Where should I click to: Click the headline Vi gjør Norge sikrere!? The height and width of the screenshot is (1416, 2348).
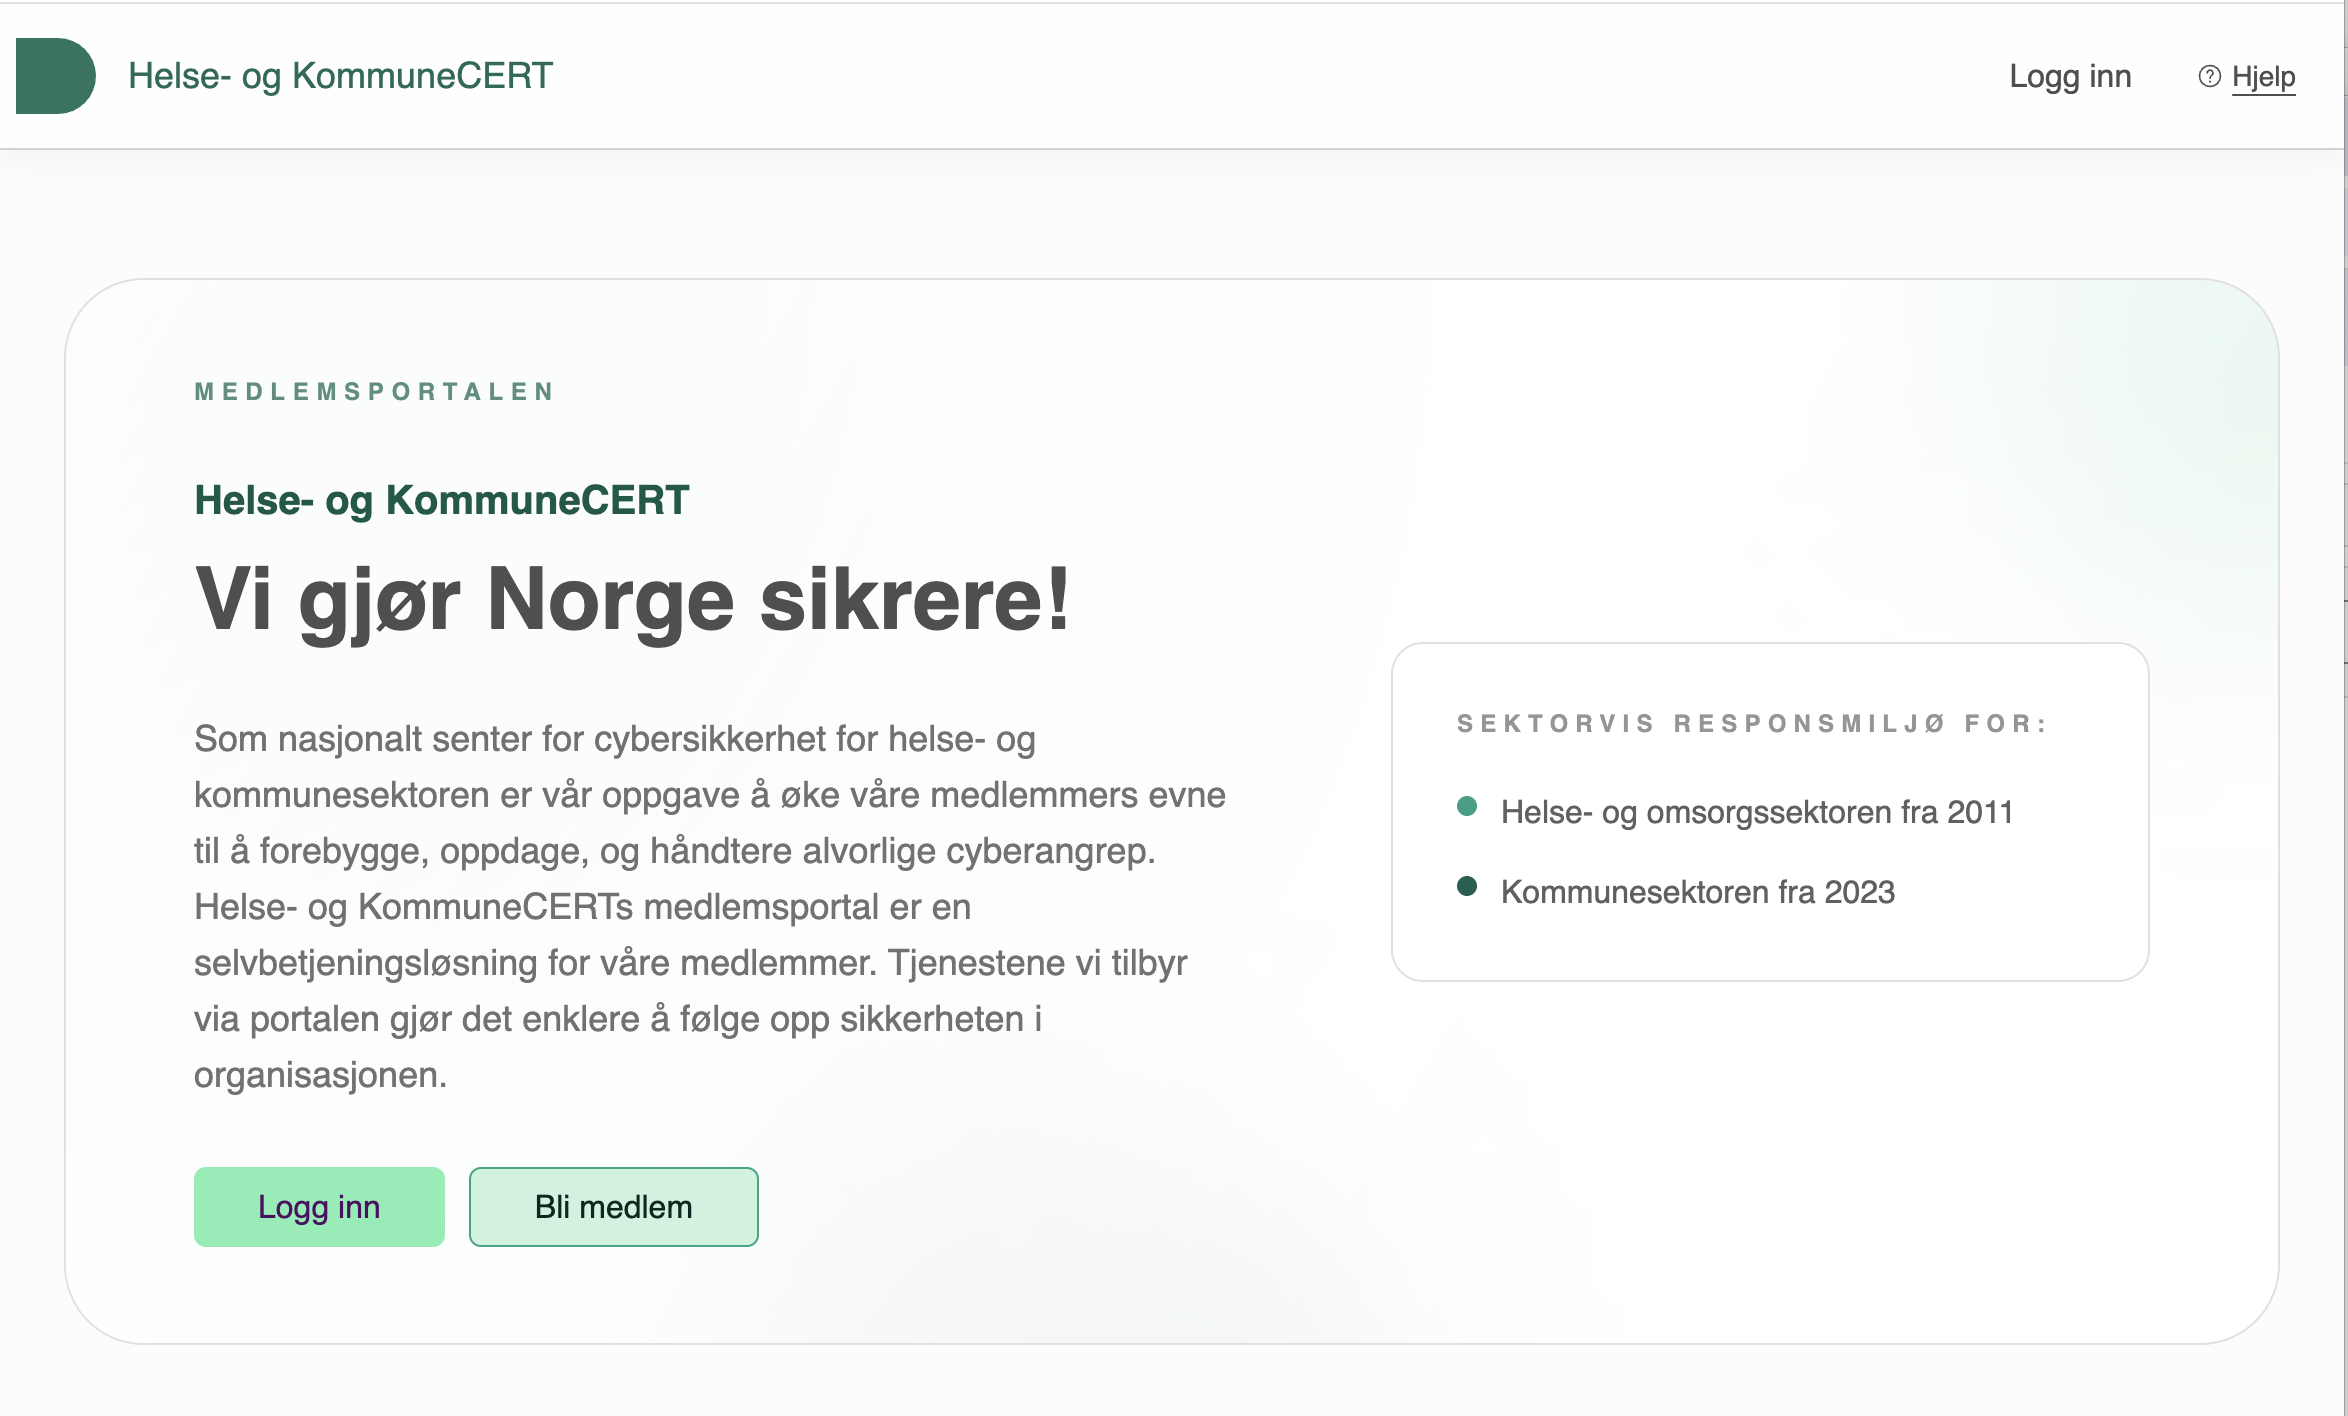click(x=632, y=600)
